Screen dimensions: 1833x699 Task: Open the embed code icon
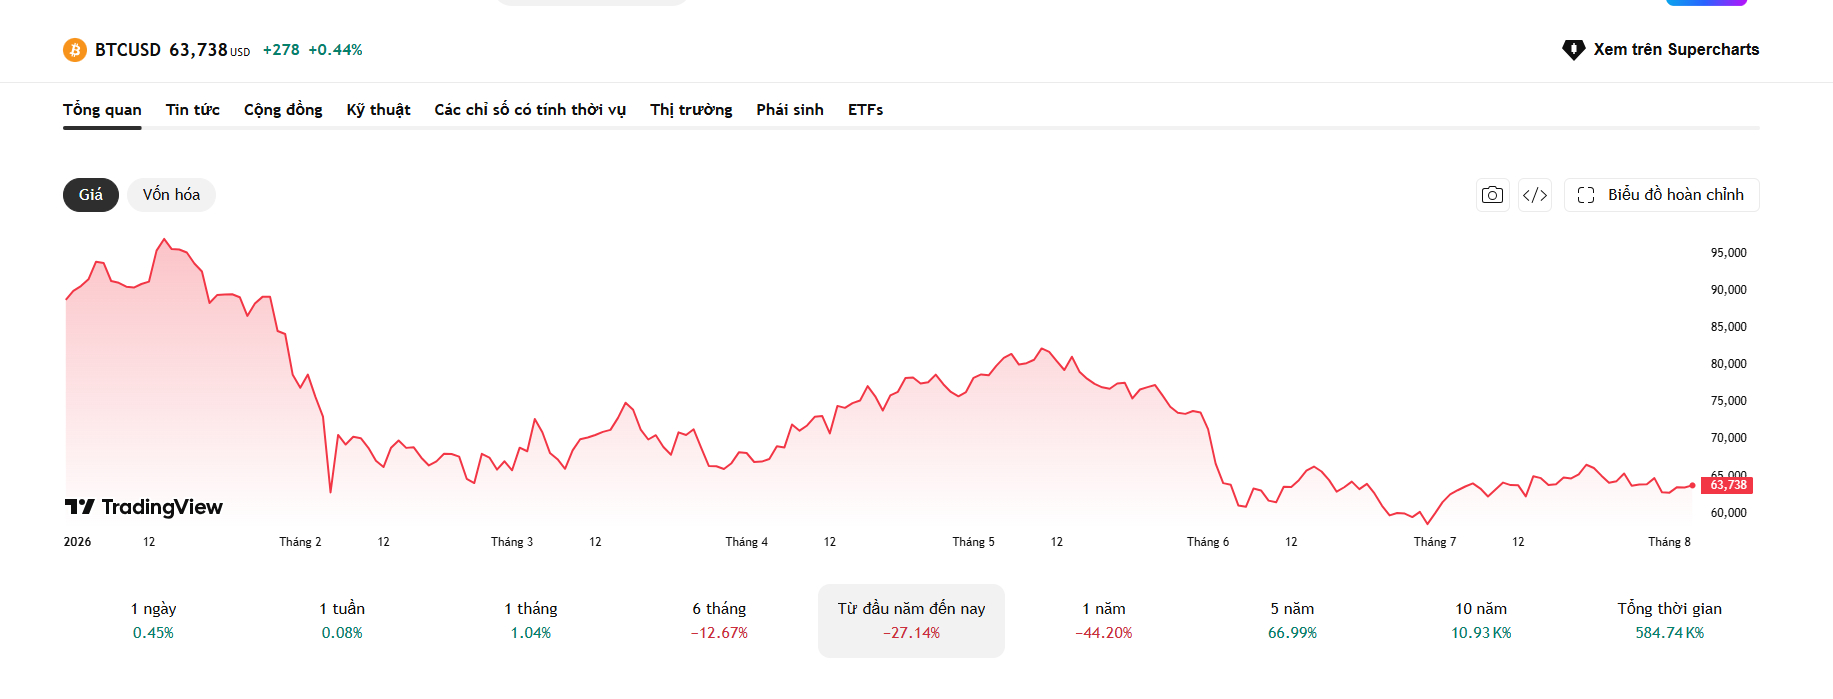pyautogui.click(x=1535, y=195)
